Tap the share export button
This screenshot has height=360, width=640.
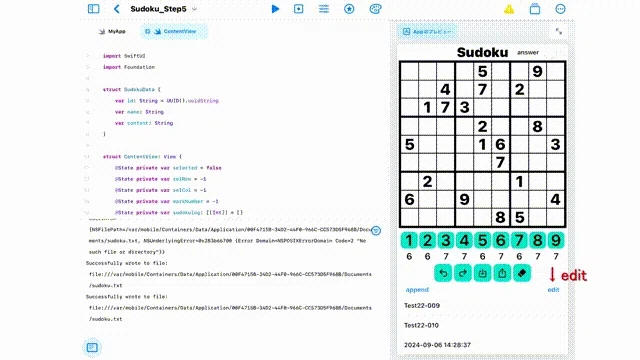[502, 273]
